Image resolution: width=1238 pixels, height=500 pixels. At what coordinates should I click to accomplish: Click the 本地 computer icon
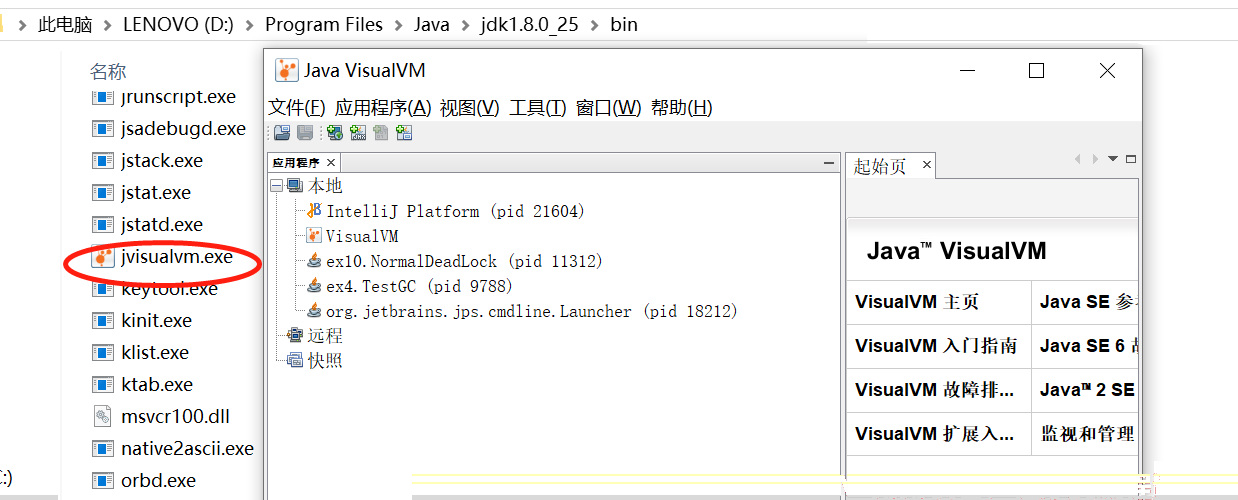coord(295,186)
